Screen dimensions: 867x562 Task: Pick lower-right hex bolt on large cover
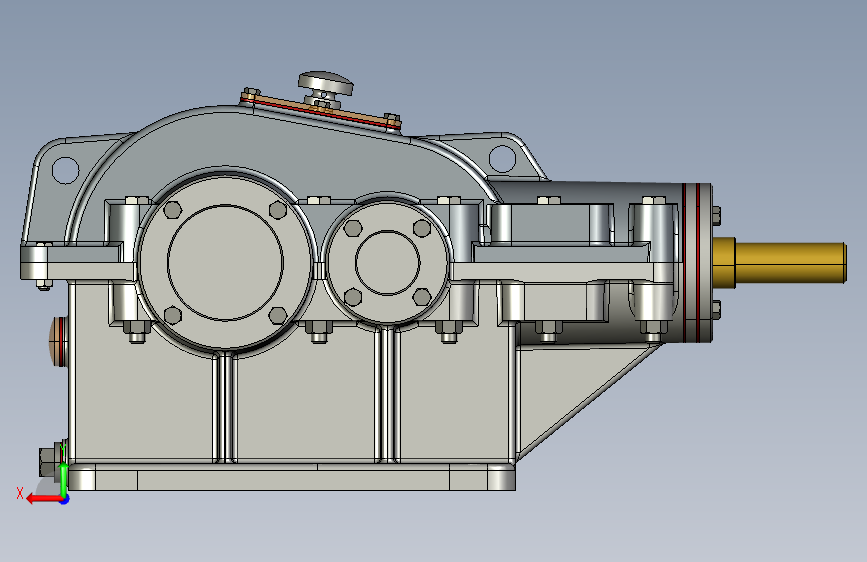[278, 315]
